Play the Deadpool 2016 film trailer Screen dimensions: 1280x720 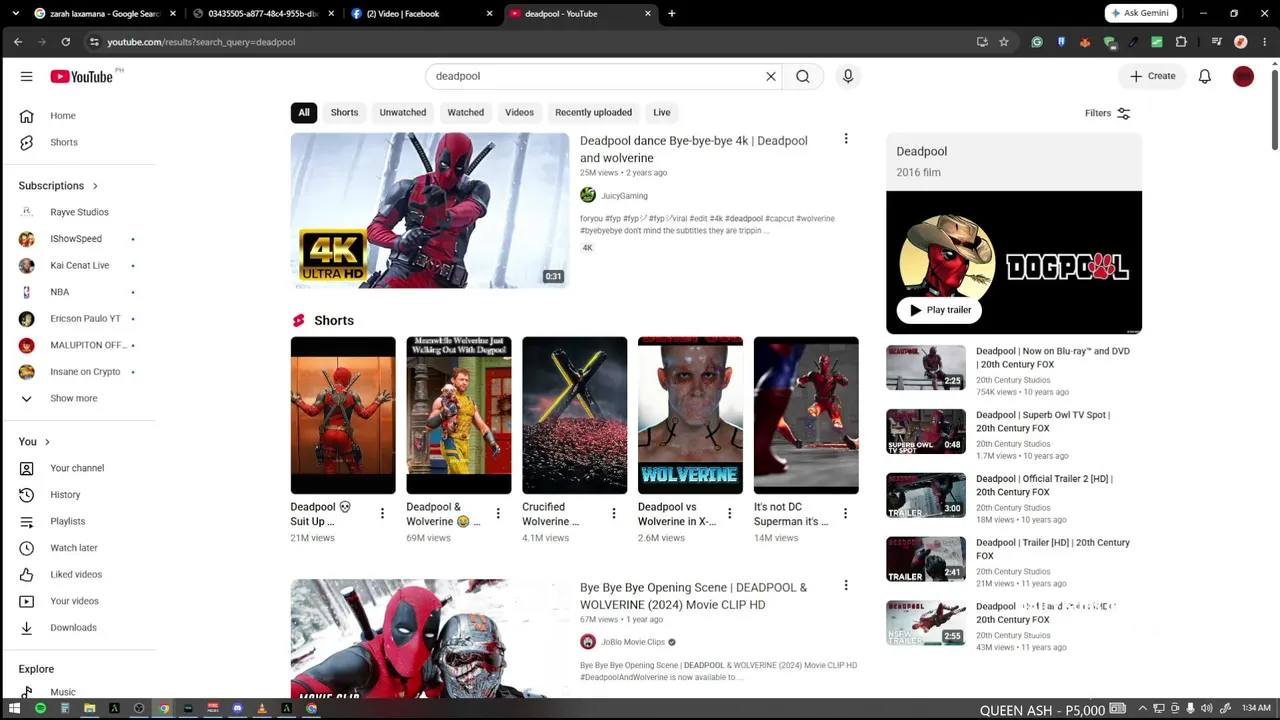click(940, 310)
